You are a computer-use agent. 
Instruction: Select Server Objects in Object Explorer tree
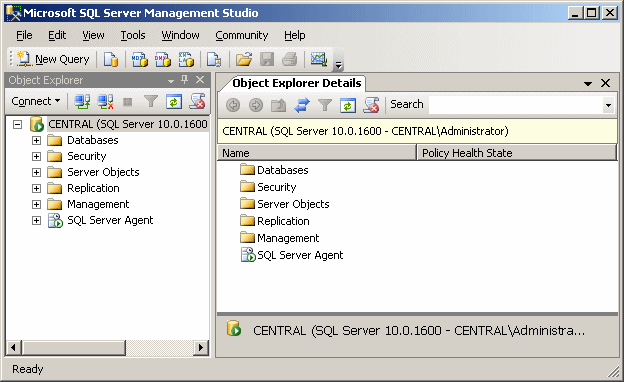tap(103, 172)
